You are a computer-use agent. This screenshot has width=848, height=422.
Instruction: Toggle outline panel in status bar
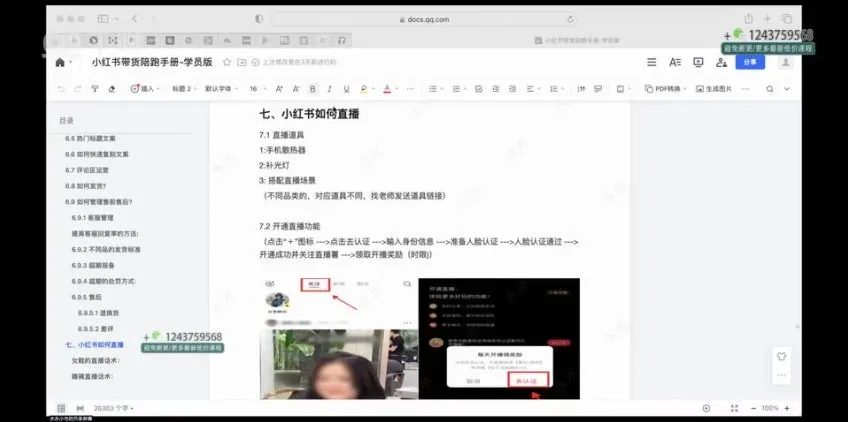(x=61, y=408)
